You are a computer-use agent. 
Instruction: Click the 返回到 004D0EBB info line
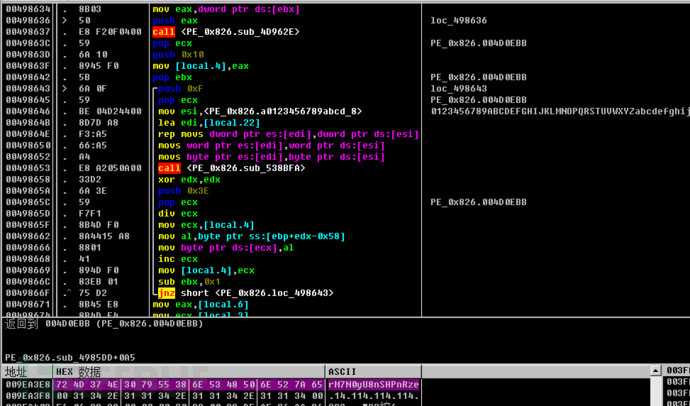pyautogui.click(x=104, y=324)
